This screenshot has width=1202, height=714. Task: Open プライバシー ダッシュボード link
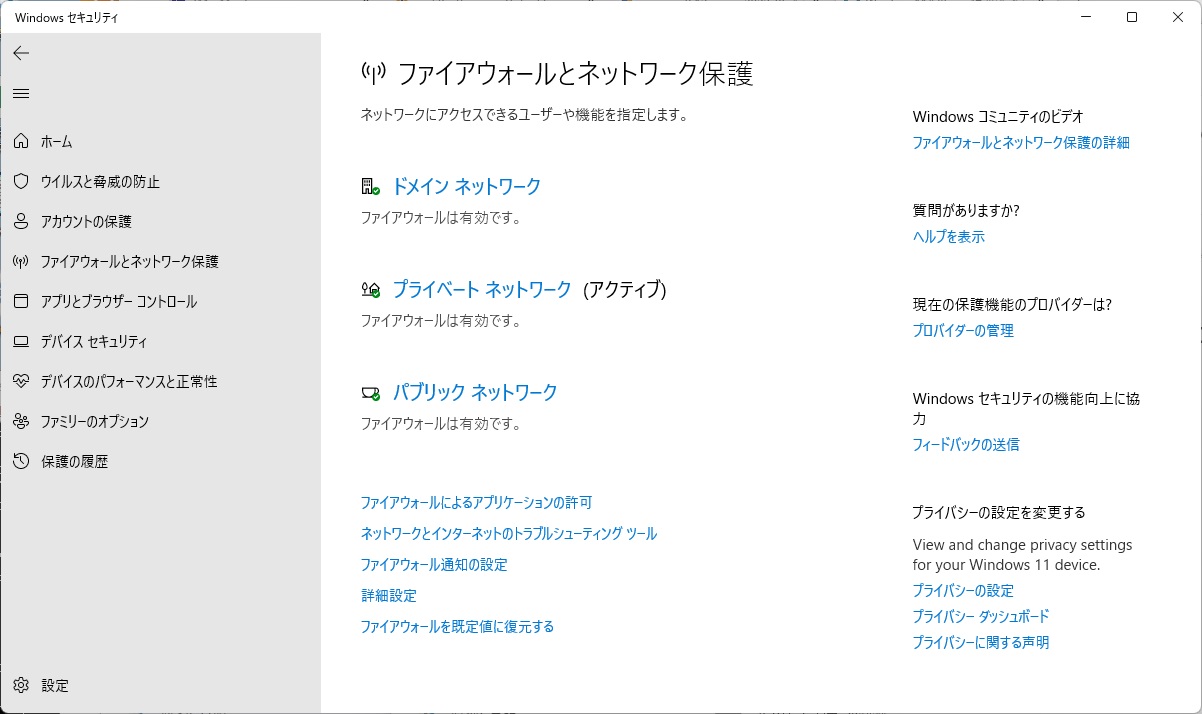979,616
